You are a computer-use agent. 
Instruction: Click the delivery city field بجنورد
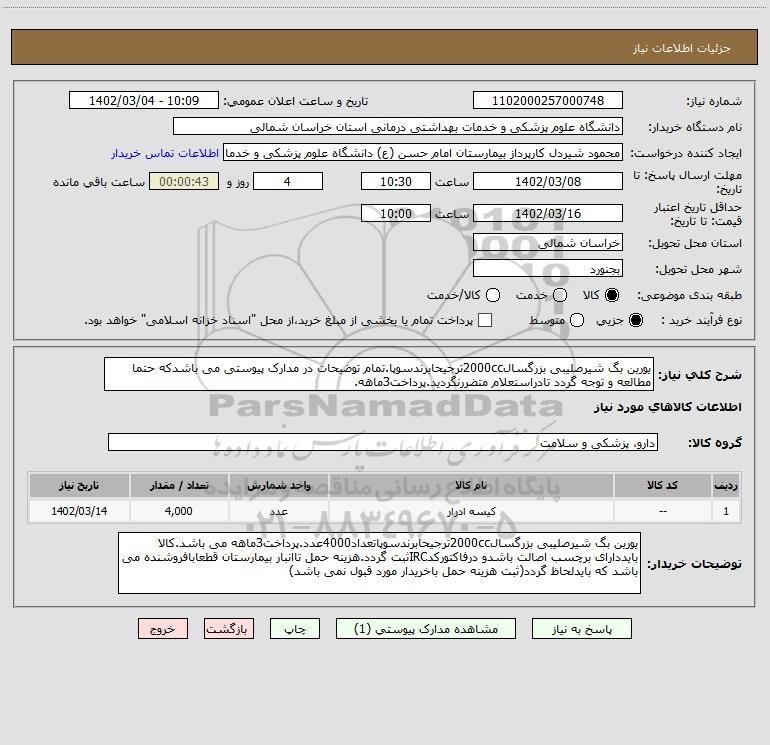548,268
